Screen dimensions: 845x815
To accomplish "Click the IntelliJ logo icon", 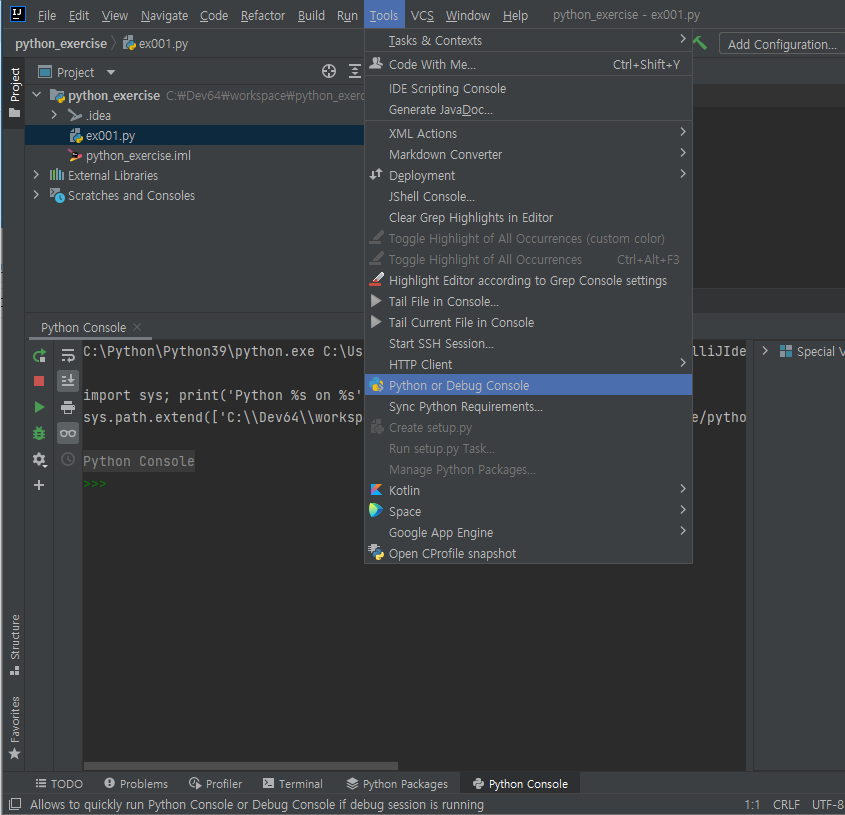I will (x=18, y=14).
